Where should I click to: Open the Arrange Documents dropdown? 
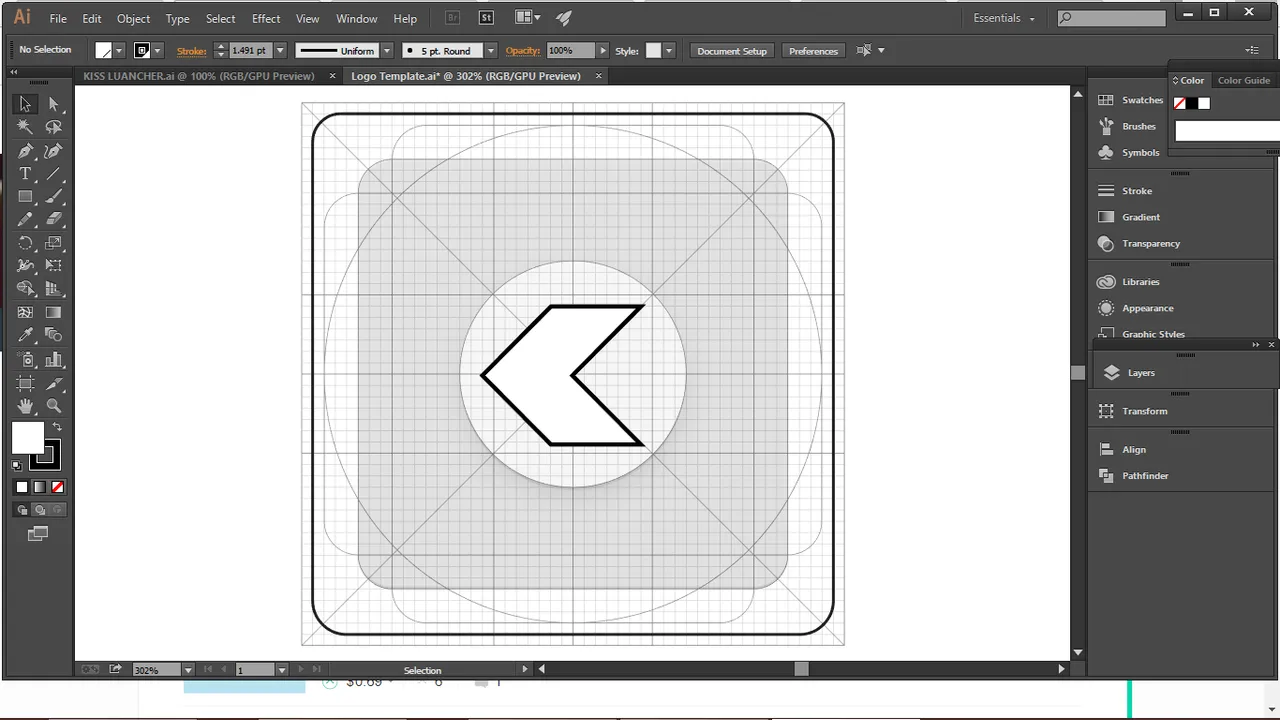[x=527, y=18]
